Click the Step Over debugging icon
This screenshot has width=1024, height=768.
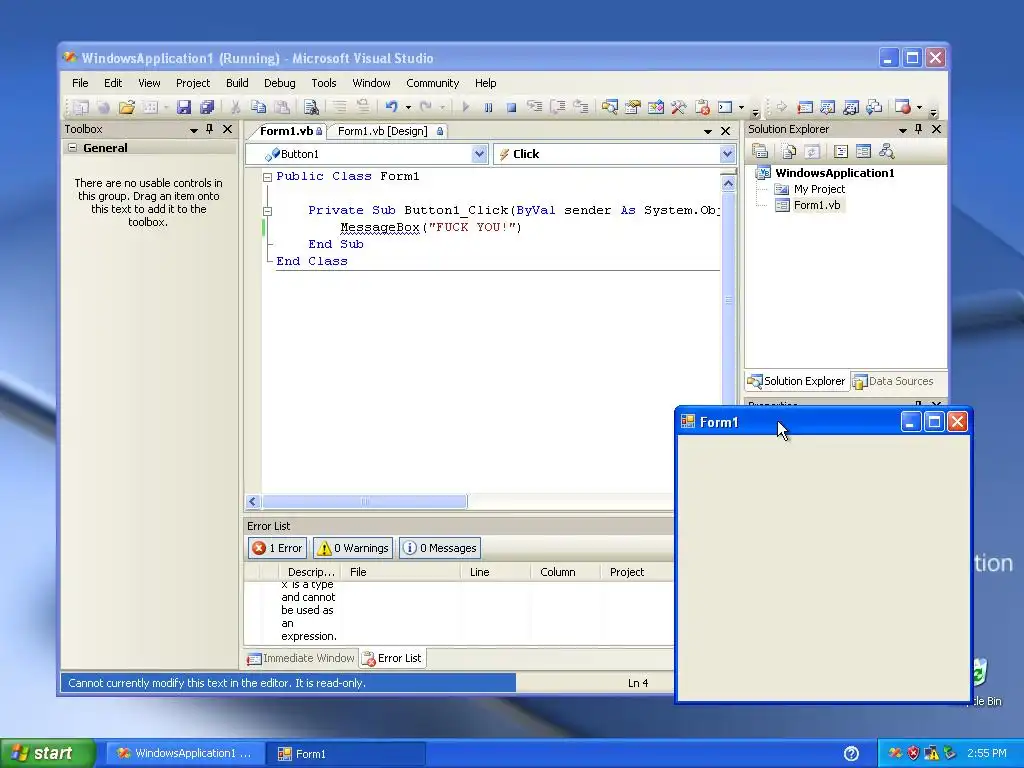[x=558, y=107]
